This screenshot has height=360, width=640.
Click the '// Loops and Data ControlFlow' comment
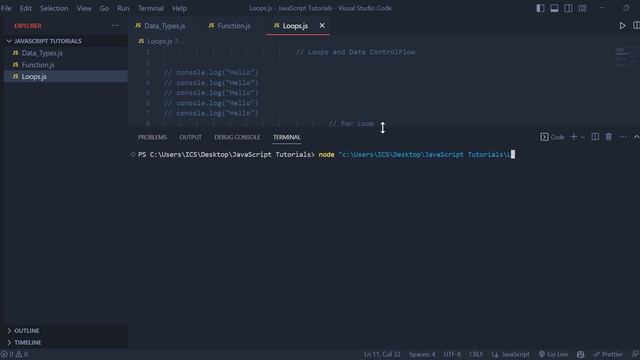coord(356,52)
